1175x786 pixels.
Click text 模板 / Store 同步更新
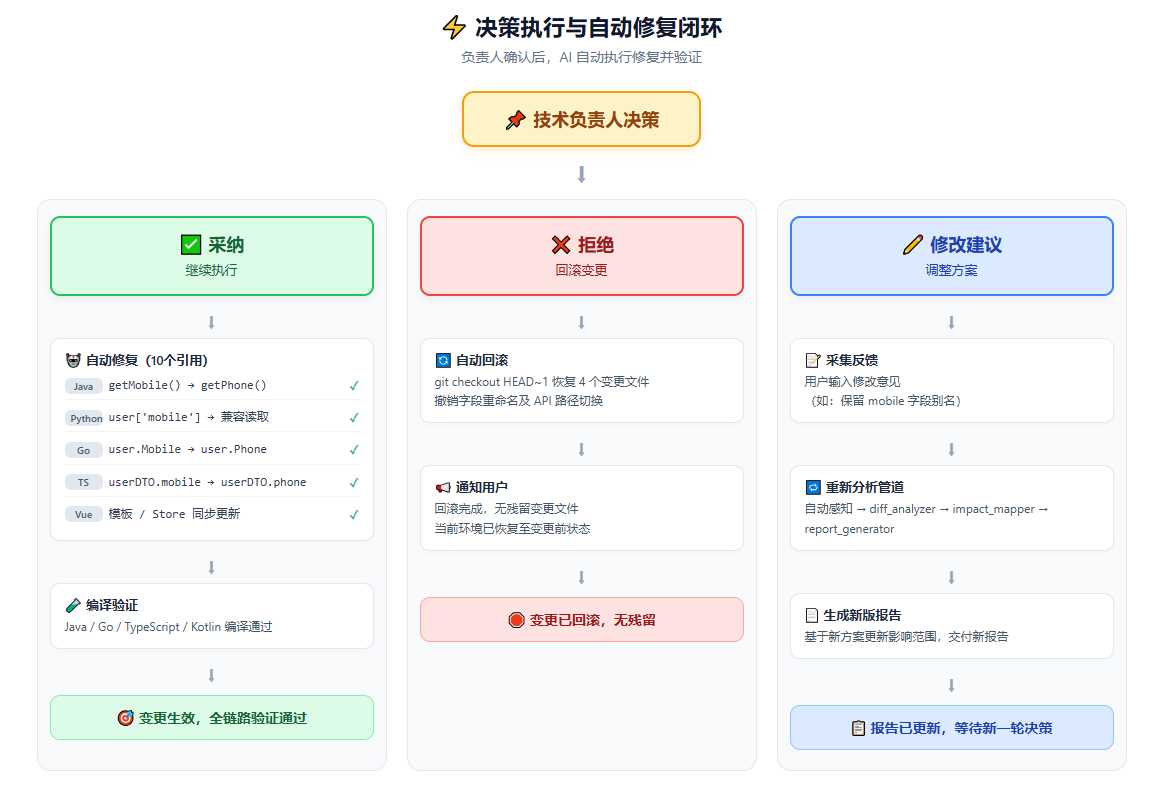coord(175,514)
